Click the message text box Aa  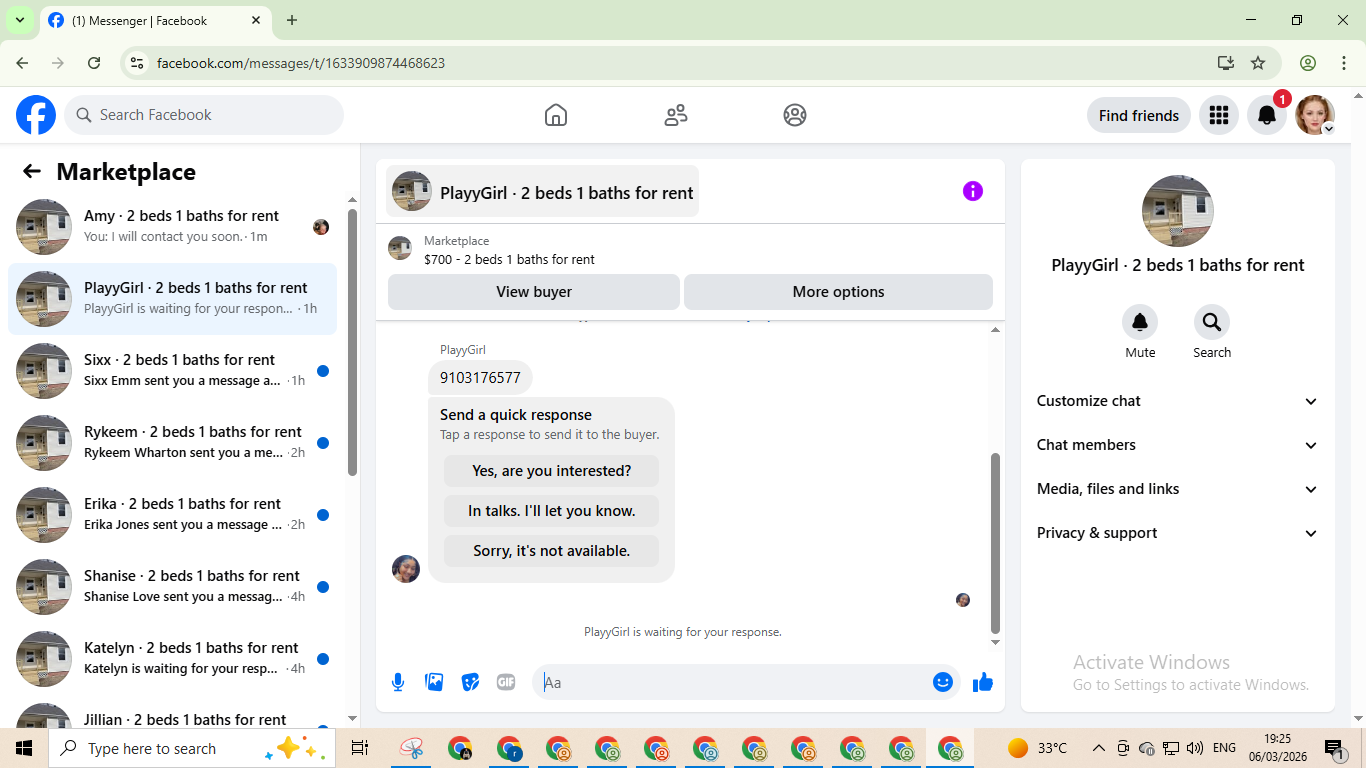[734, 682]
